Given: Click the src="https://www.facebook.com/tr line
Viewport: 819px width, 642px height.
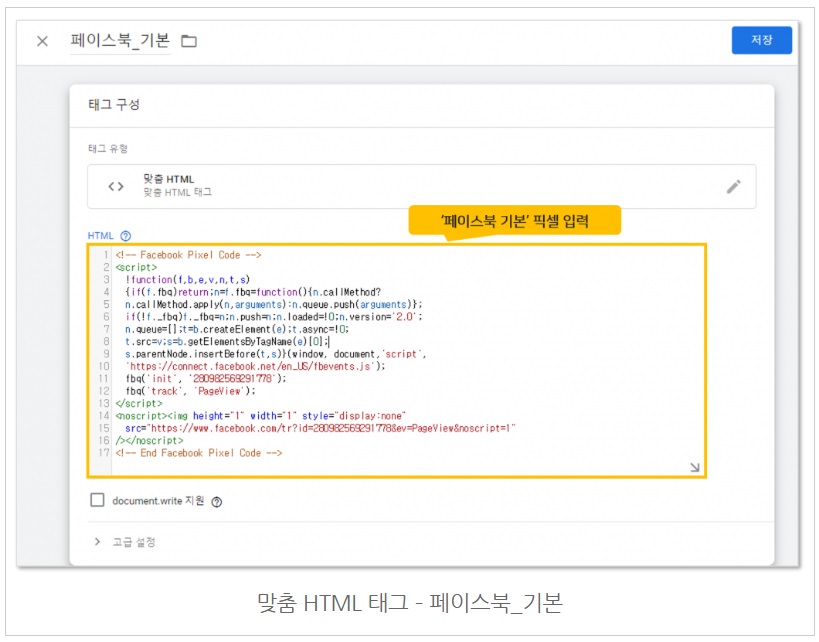Looking at the screenshot, I should pyautogui.click(x=320, y=428).
